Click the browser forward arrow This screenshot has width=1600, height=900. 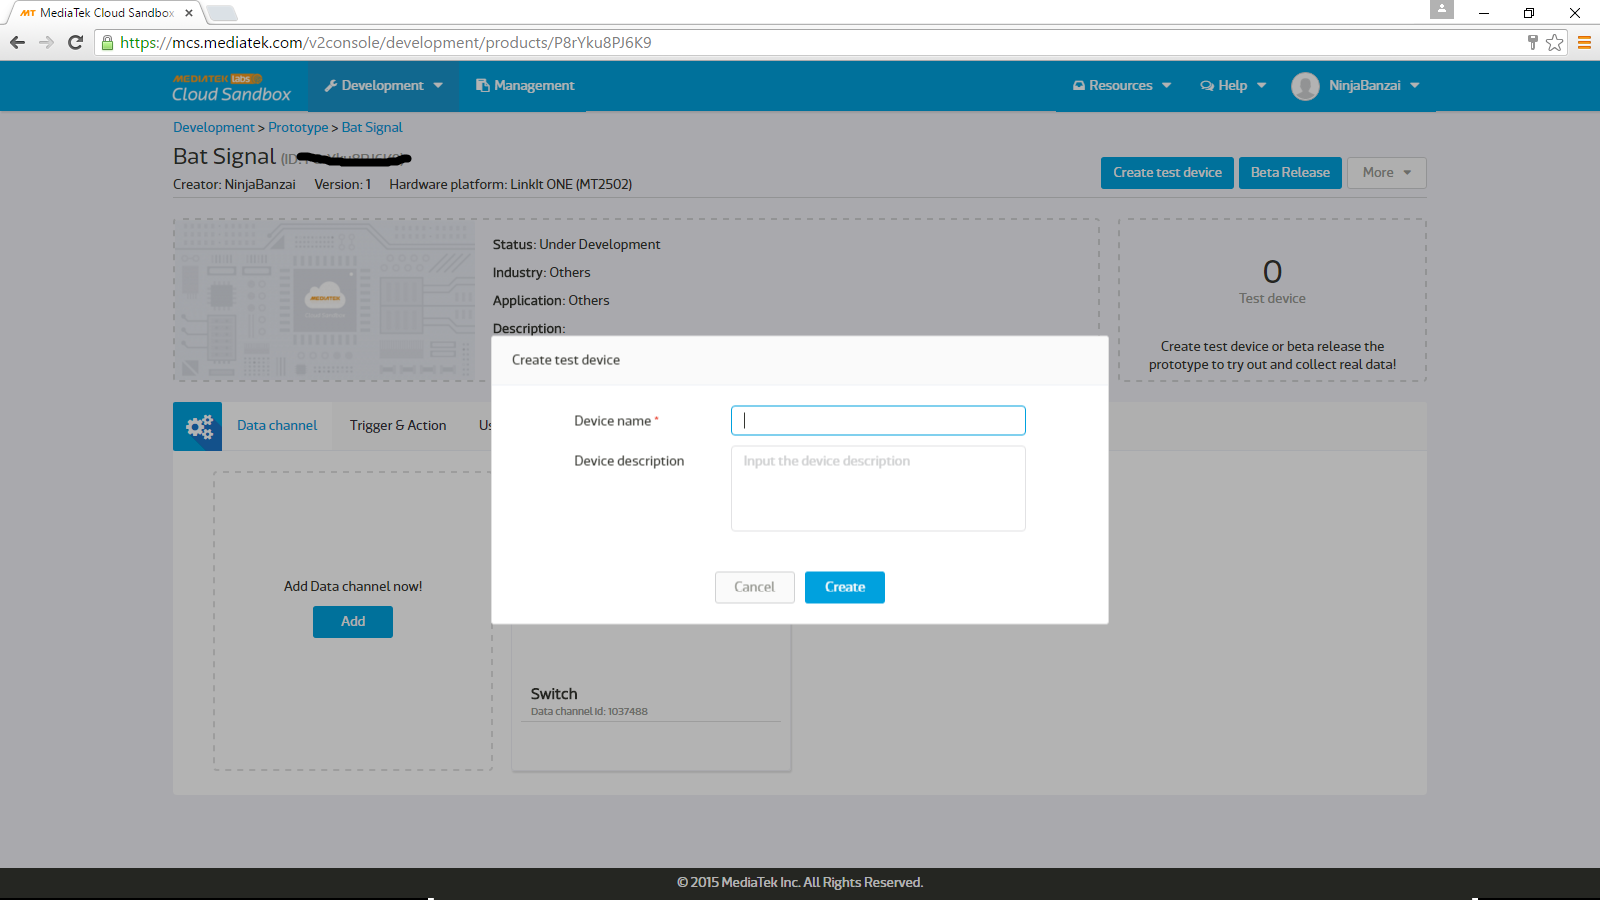[46, 42]
